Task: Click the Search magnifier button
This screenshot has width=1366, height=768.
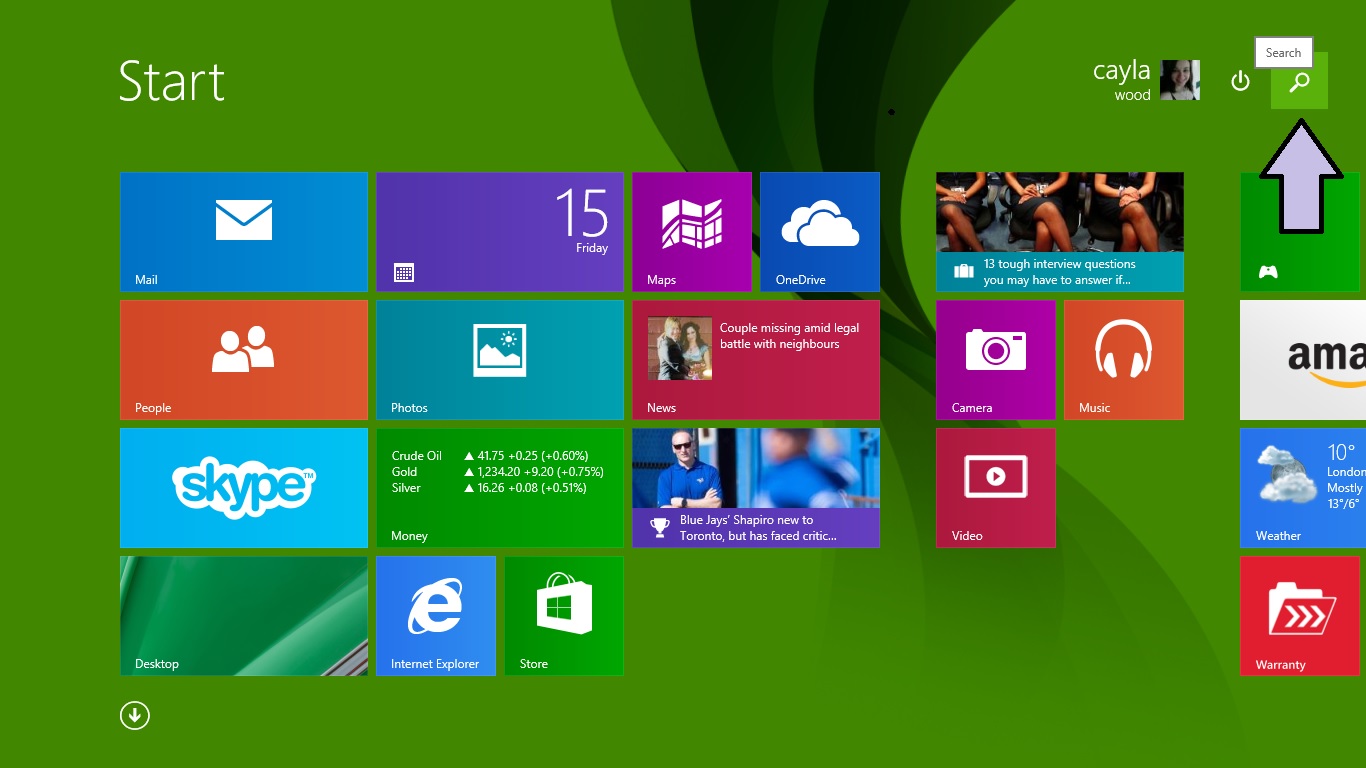Action: point(1299,81)
